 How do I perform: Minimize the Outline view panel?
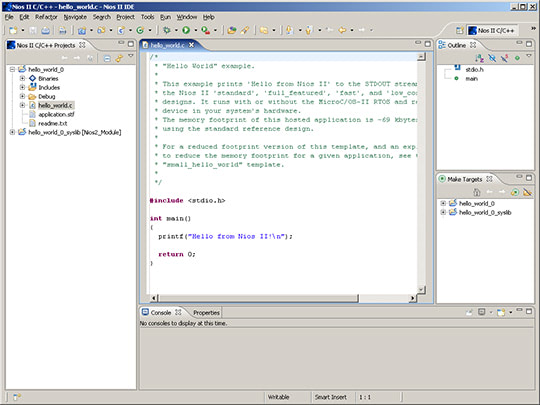[x=519, y=43]
